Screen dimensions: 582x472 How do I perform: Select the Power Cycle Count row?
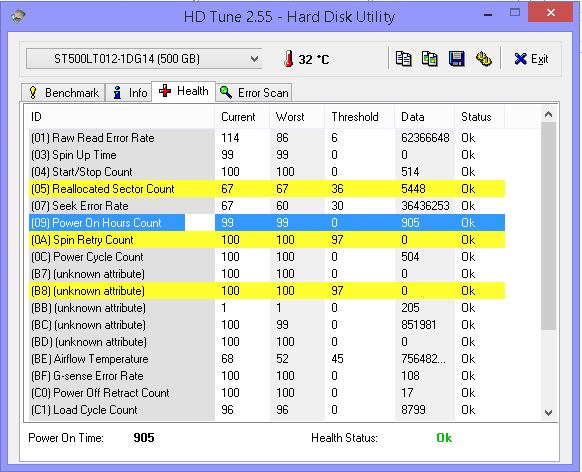coord(267,257)
